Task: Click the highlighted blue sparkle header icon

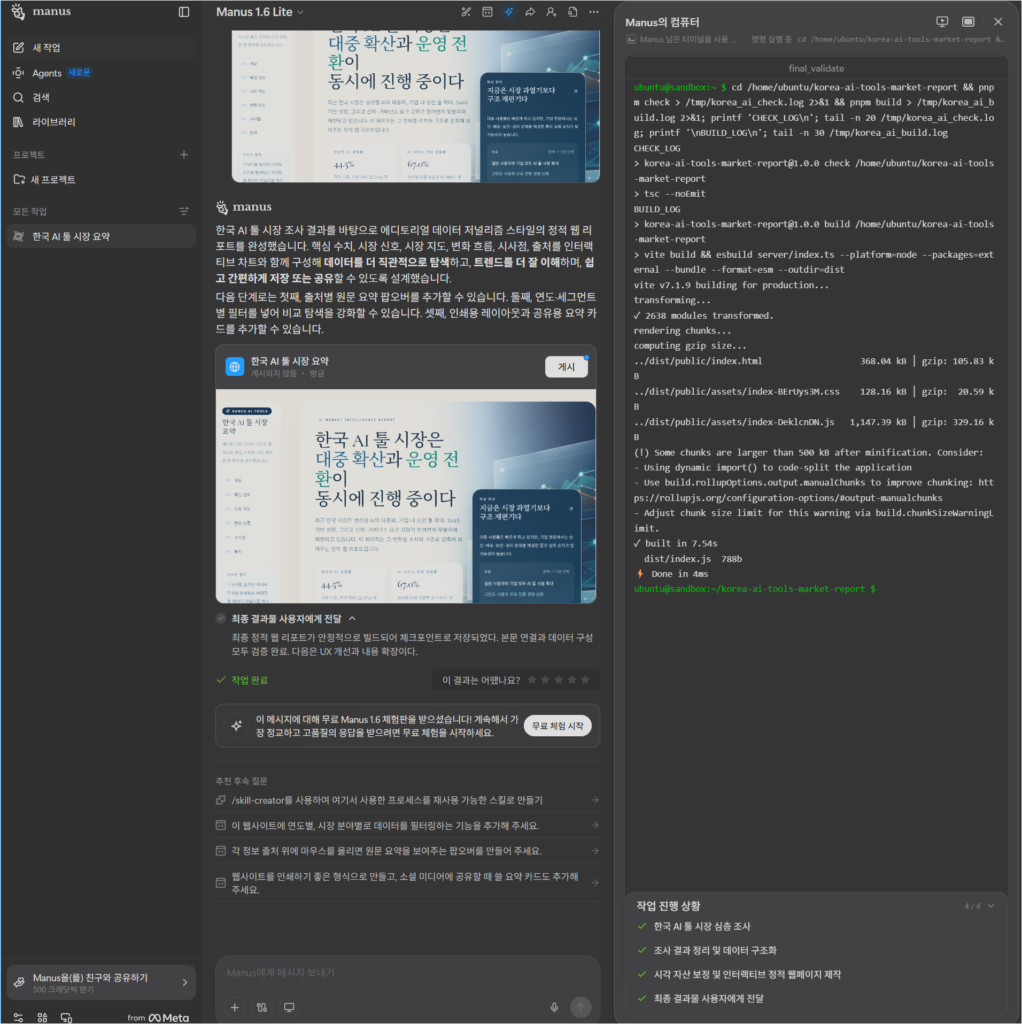Action: pyautogui.click(x=509, y=12)
